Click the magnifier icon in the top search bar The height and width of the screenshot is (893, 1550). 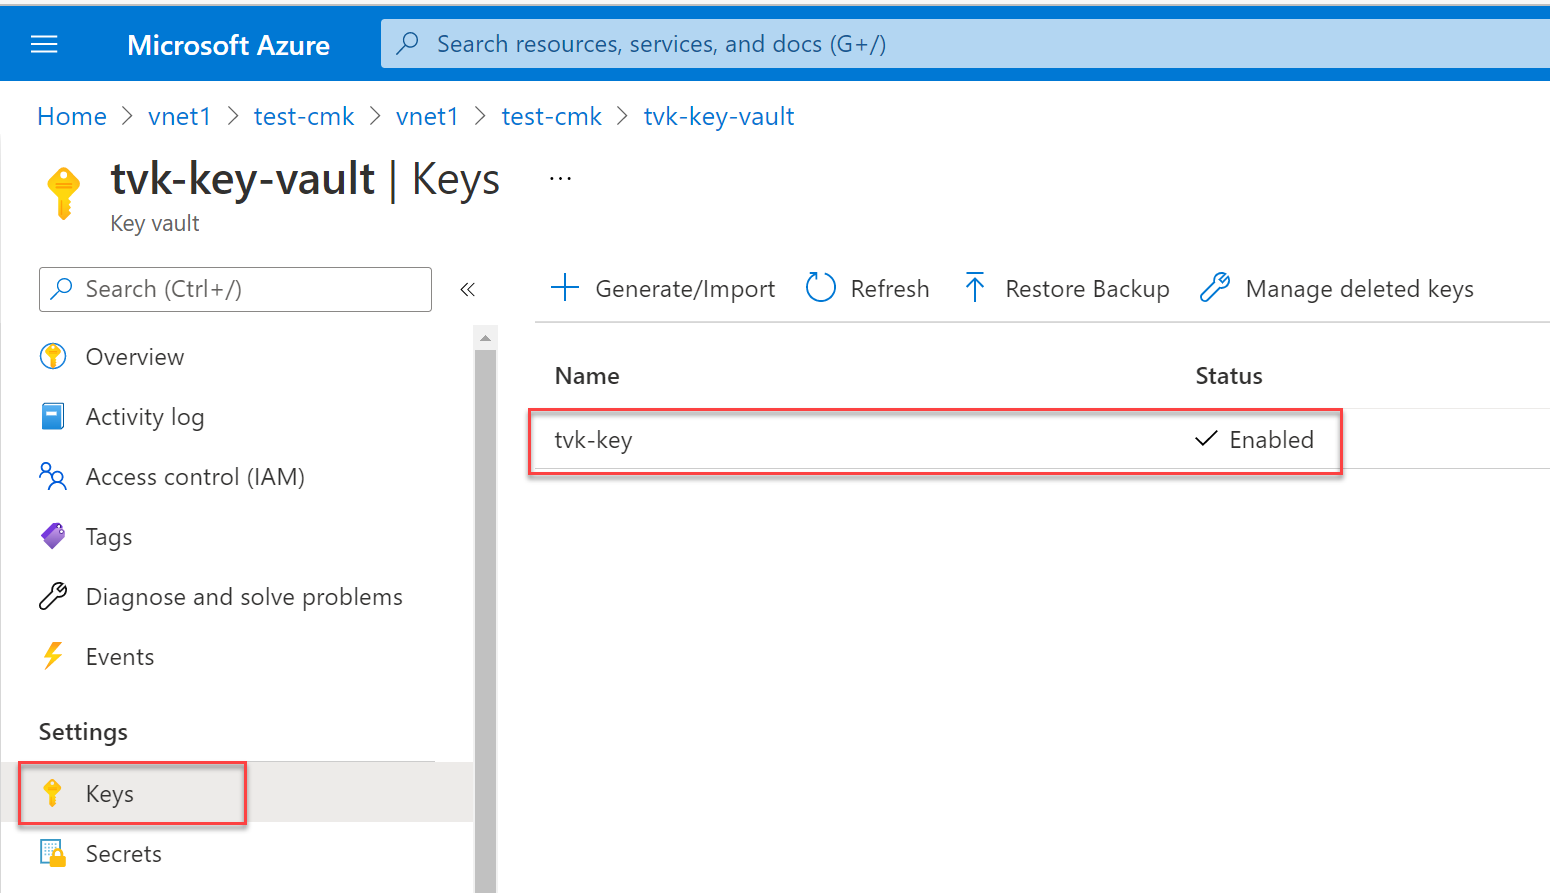(x=407, y=43)
